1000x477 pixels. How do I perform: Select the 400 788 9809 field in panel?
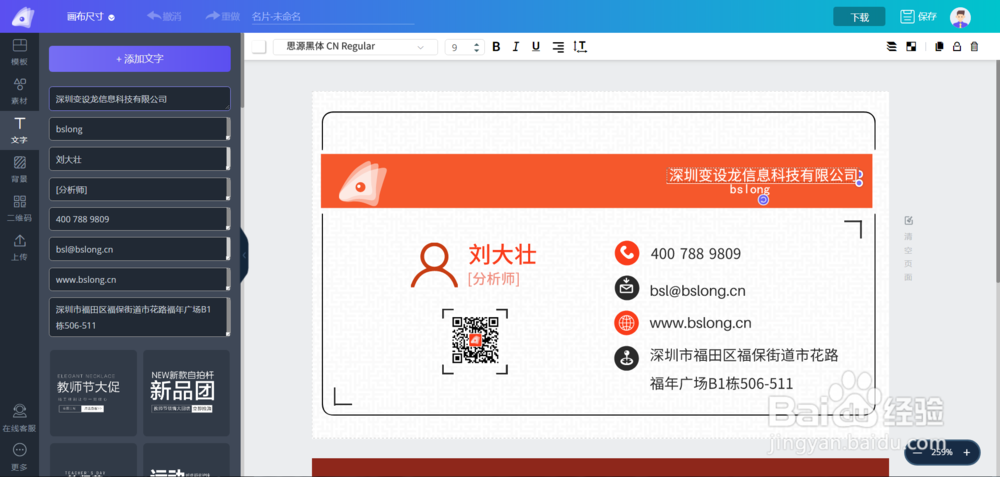(140, 219)
